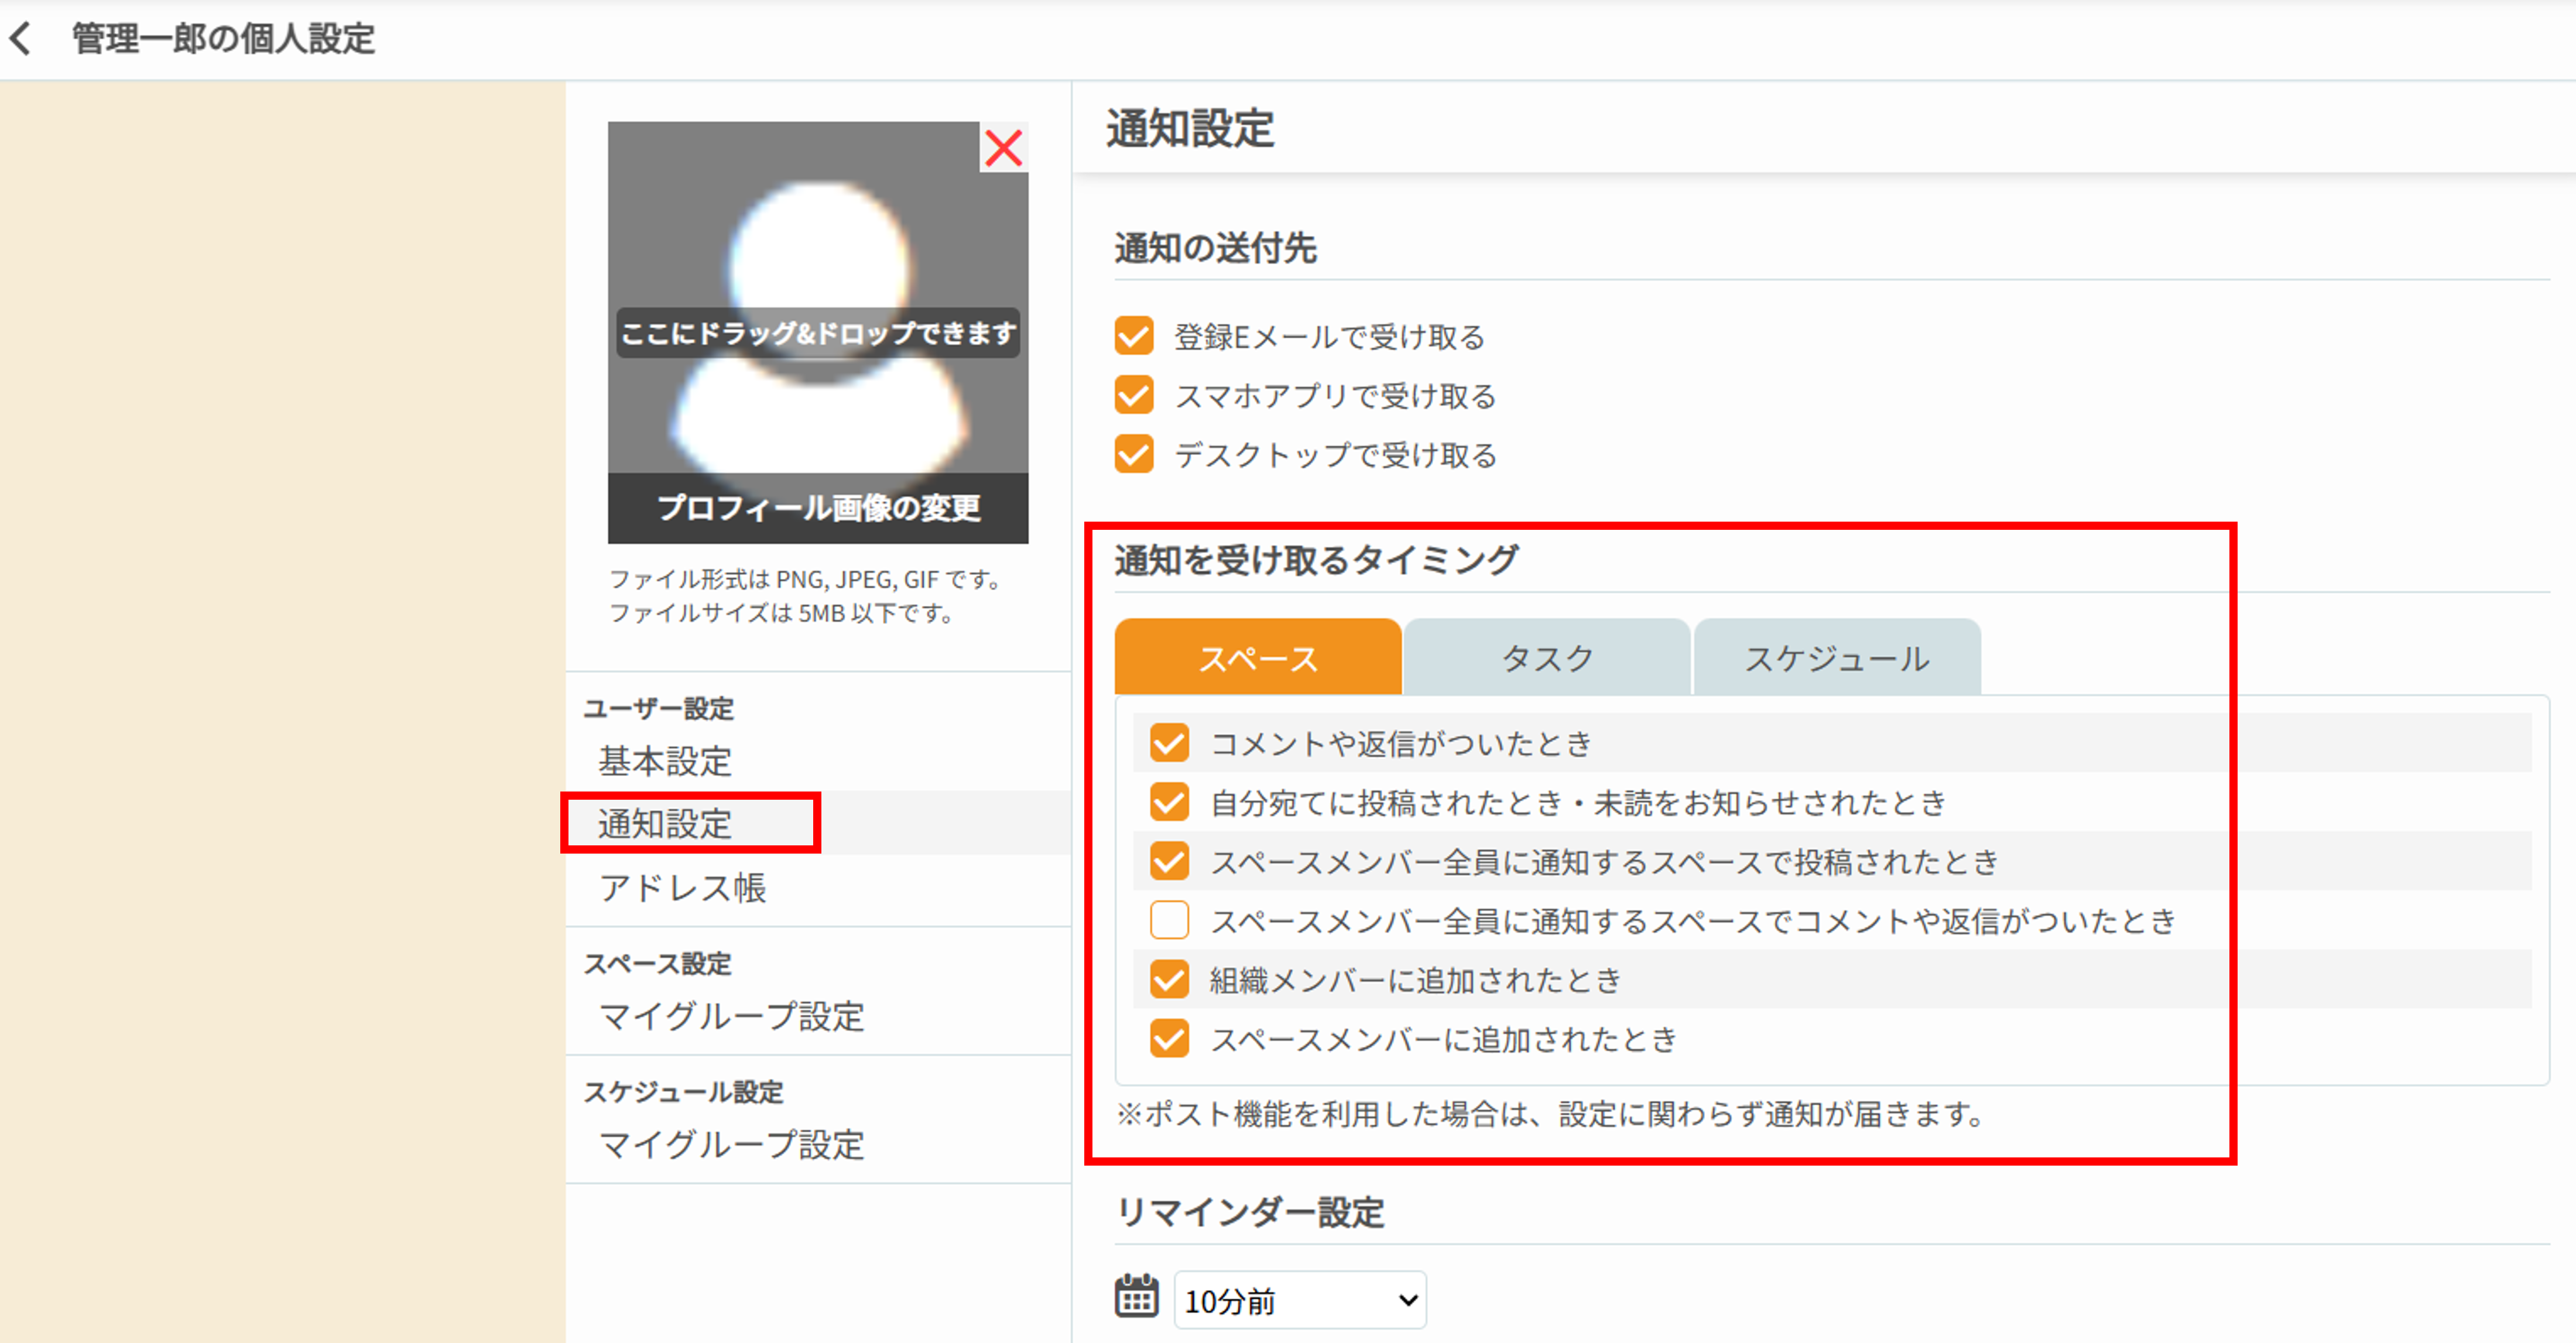Screen dimensions: 2576x1343
Task: Click プロフィール画像の変更 button
Action: [818, 508]
